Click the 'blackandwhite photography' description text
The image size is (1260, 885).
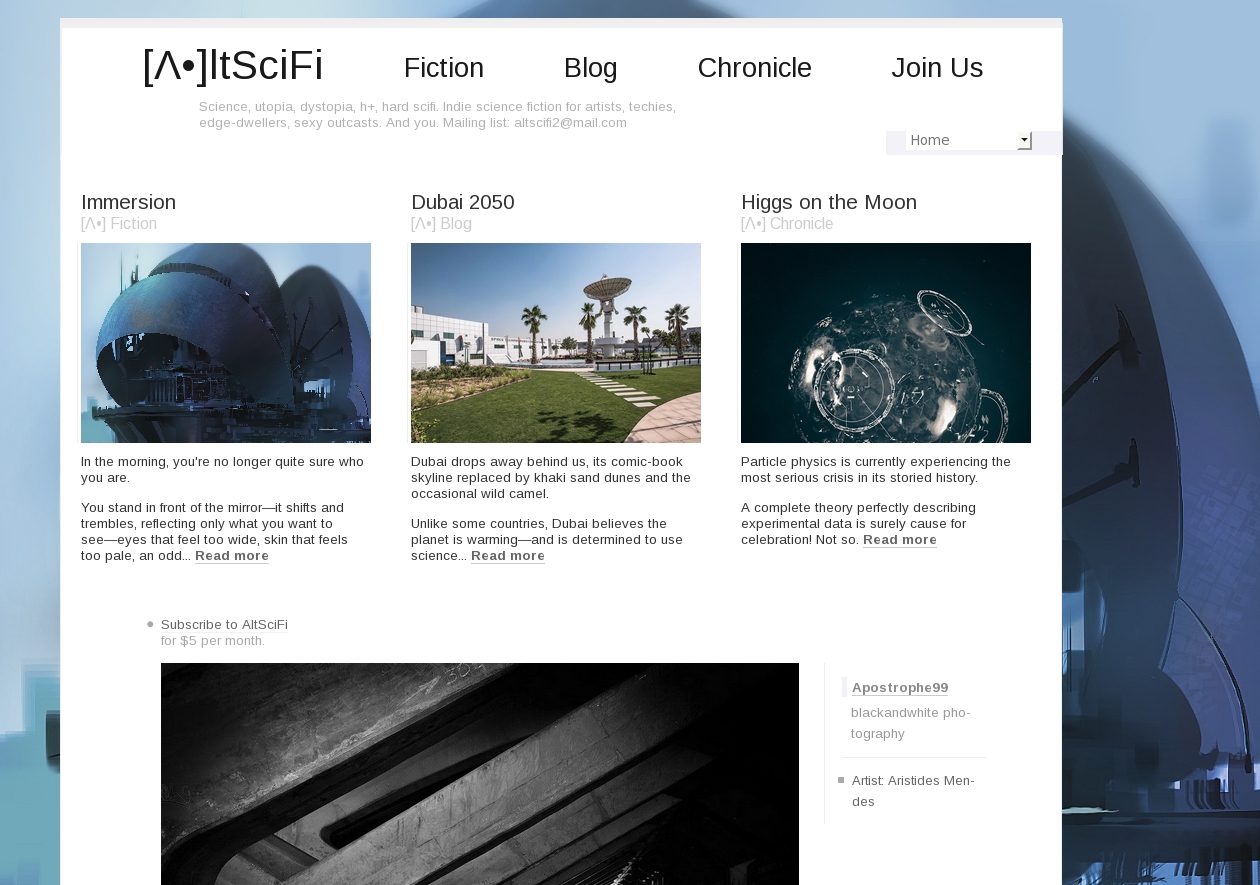pos(911,723)
